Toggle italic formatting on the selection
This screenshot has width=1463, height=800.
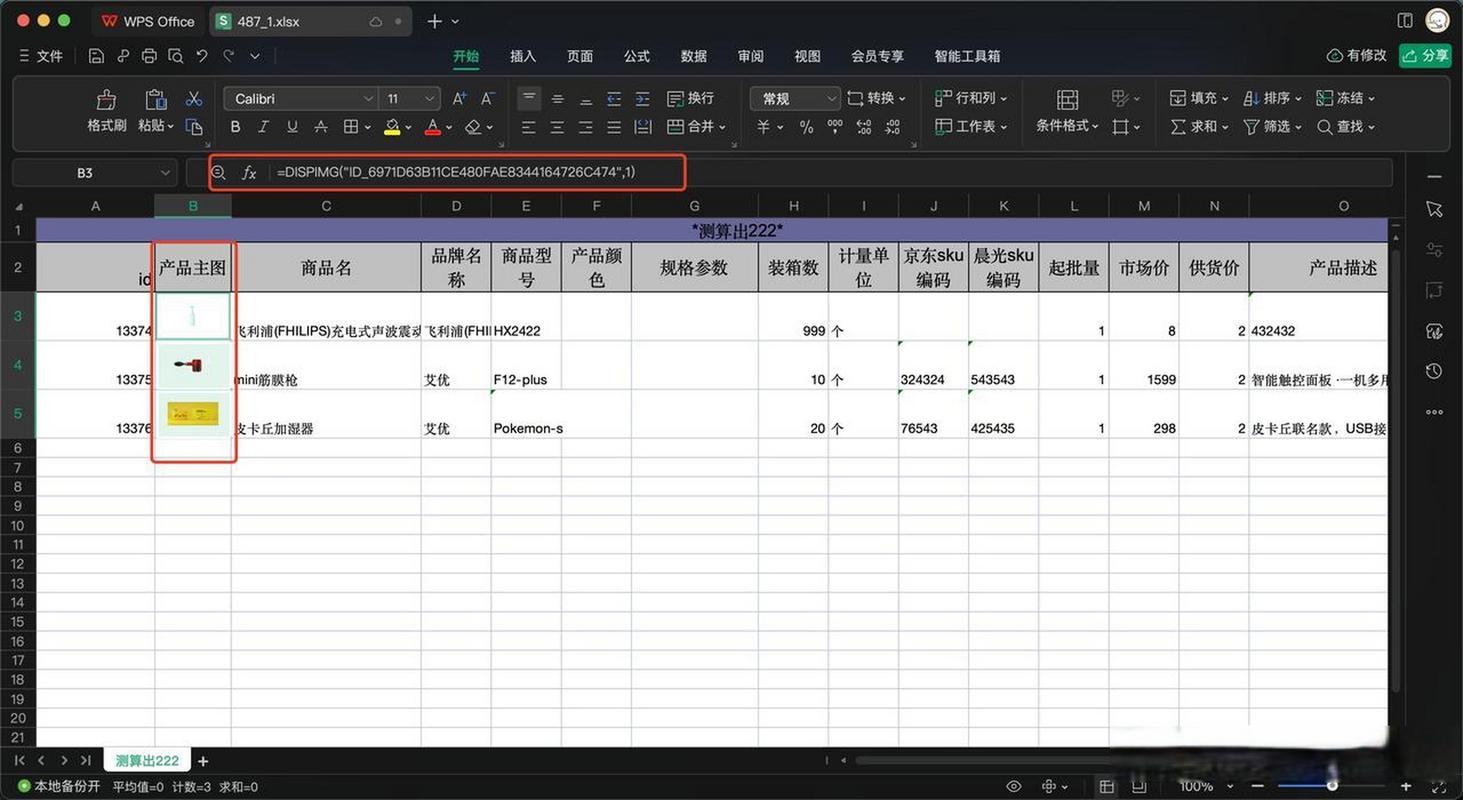tap(263, 127)
